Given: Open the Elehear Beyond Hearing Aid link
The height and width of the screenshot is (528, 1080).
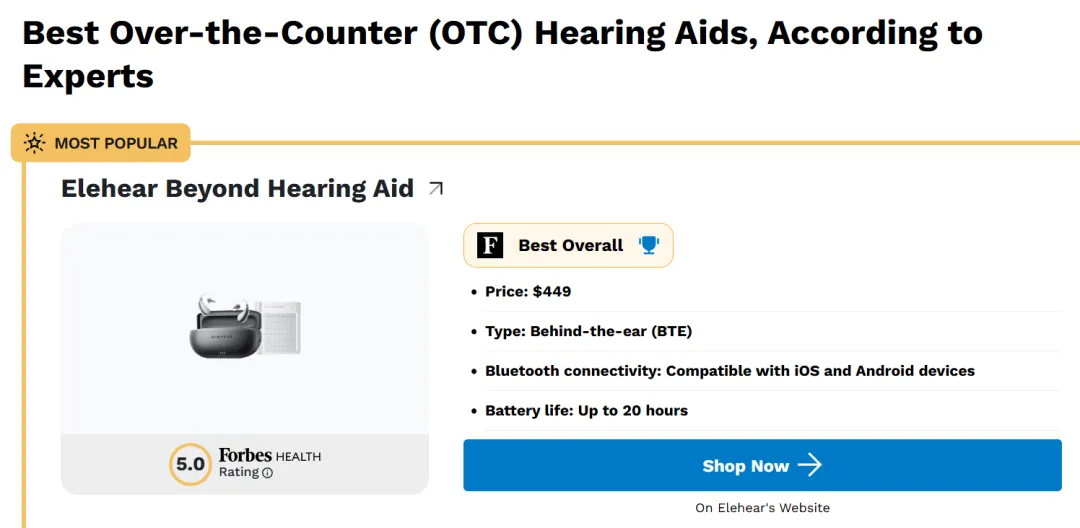Looking at the screenshot, I should [x=238, y=188].
